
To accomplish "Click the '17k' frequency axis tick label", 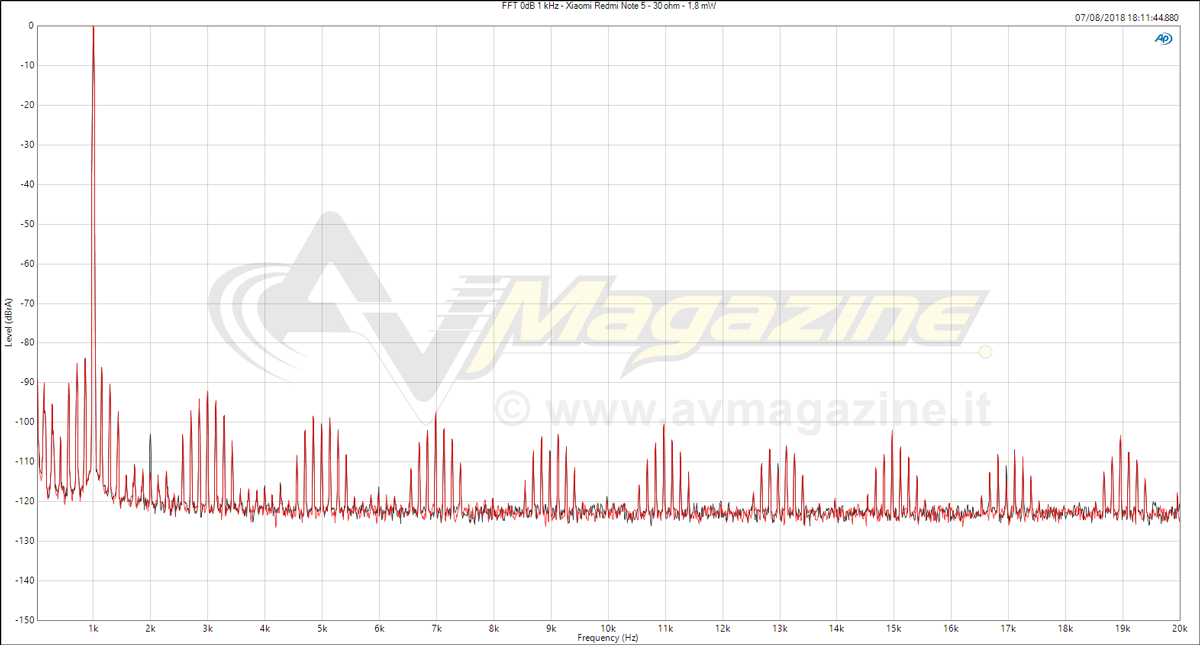I will click(1008, 629).
